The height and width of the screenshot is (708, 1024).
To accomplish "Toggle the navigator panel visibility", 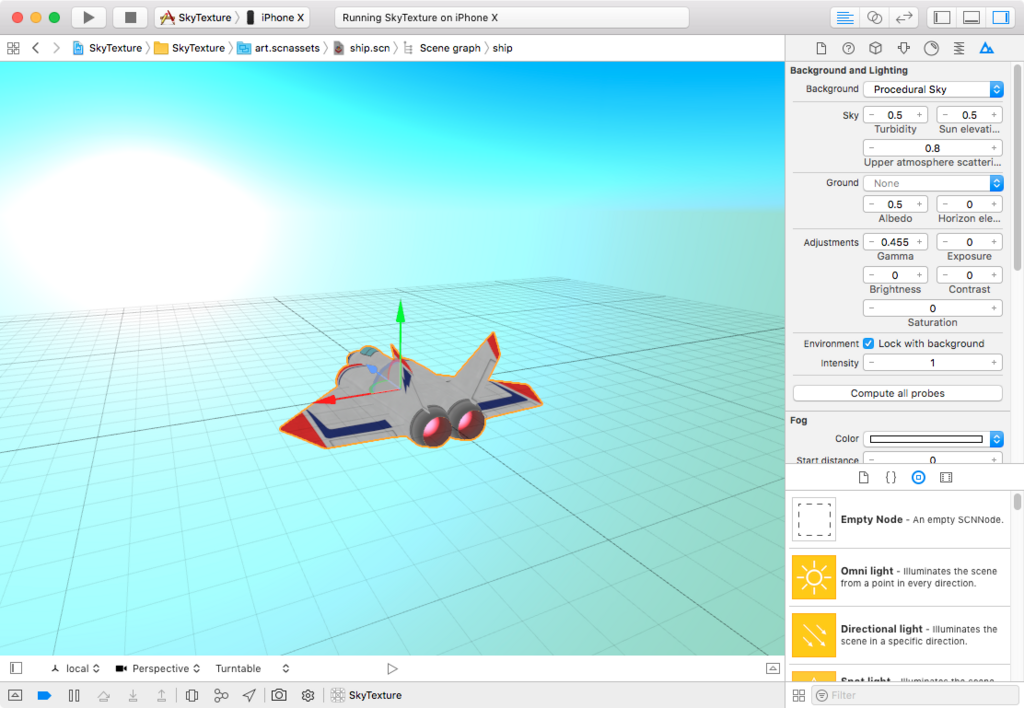I will [942, 18].
